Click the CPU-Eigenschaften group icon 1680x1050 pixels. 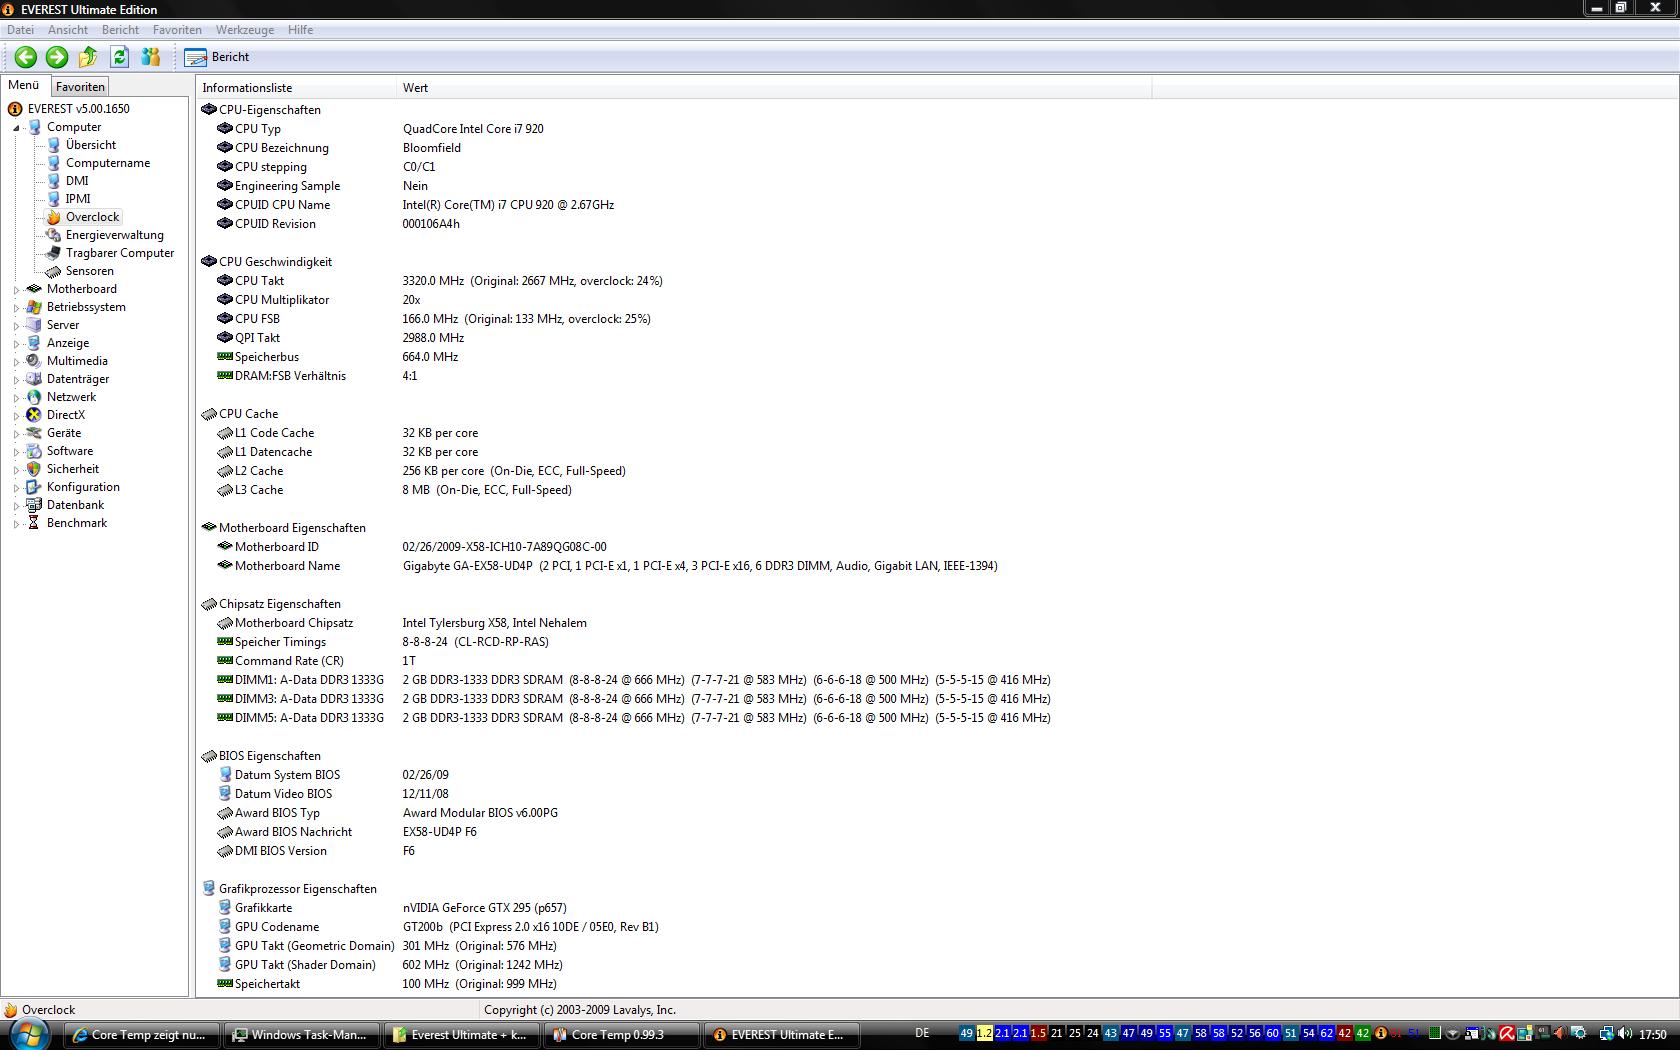[x=209, y=110]
